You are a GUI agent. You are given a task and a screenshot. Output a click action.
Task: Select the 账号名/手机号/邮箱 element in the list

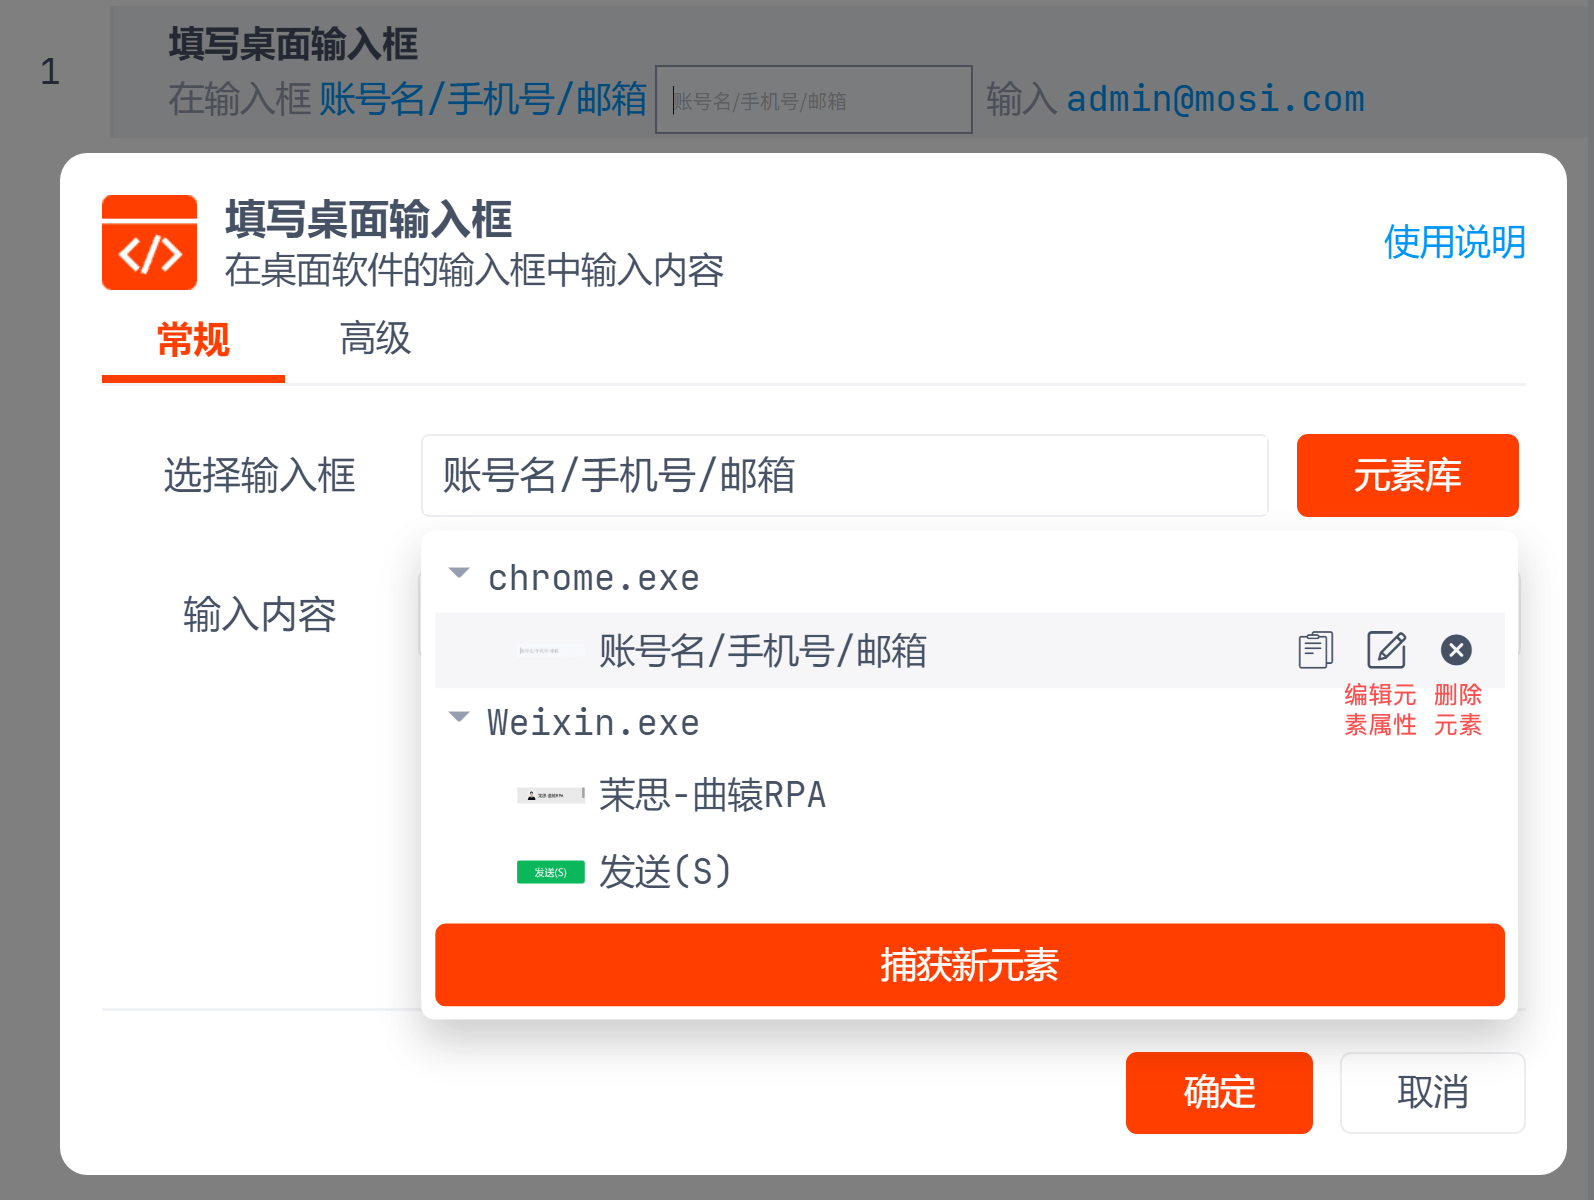(x=762, y=651)
